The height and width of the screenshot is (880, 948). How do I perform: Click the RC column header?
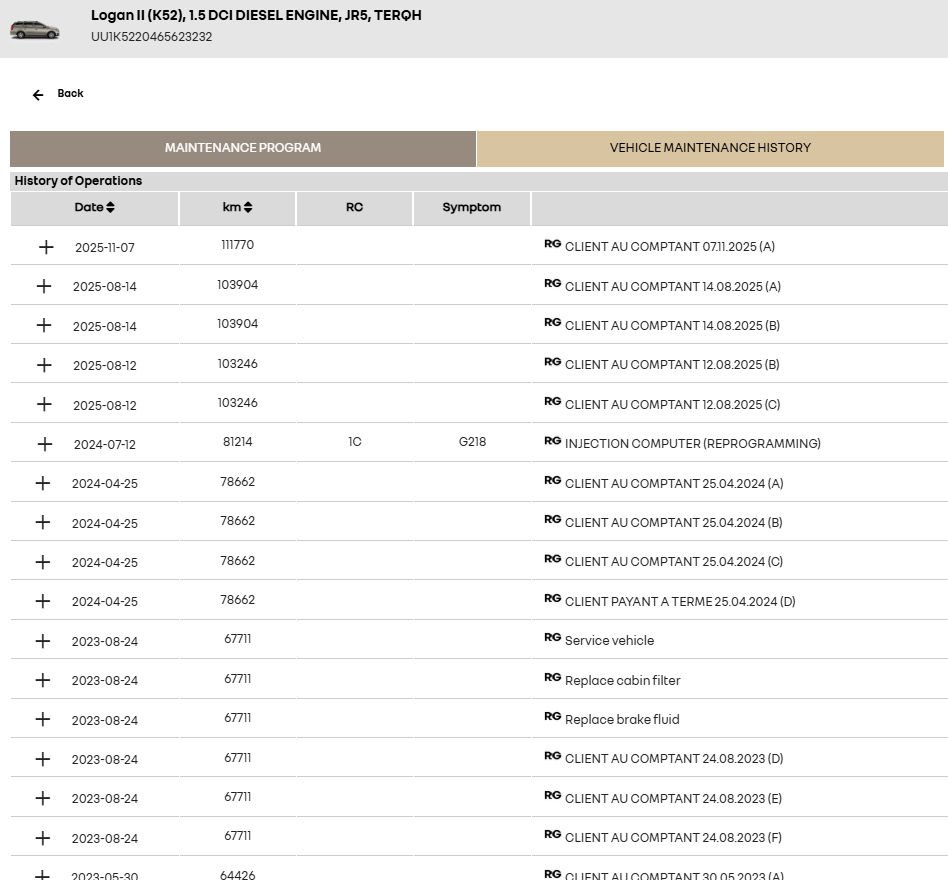(x=354, y=207)
